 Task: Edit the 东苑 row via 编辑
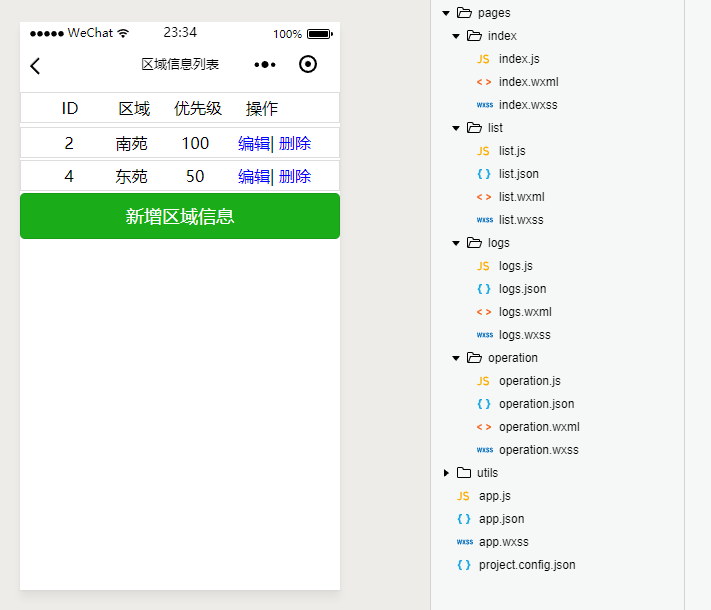pyautogui.click(x=254, y=176)
